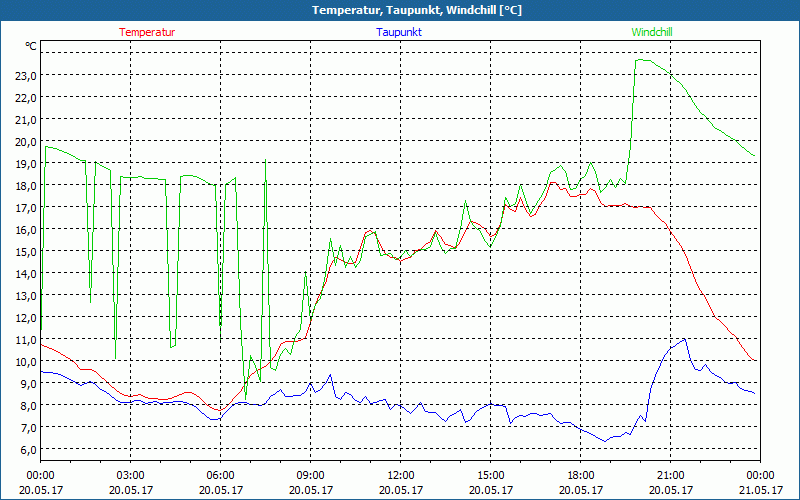Click the 15:00 time axis label

(490, 476)
